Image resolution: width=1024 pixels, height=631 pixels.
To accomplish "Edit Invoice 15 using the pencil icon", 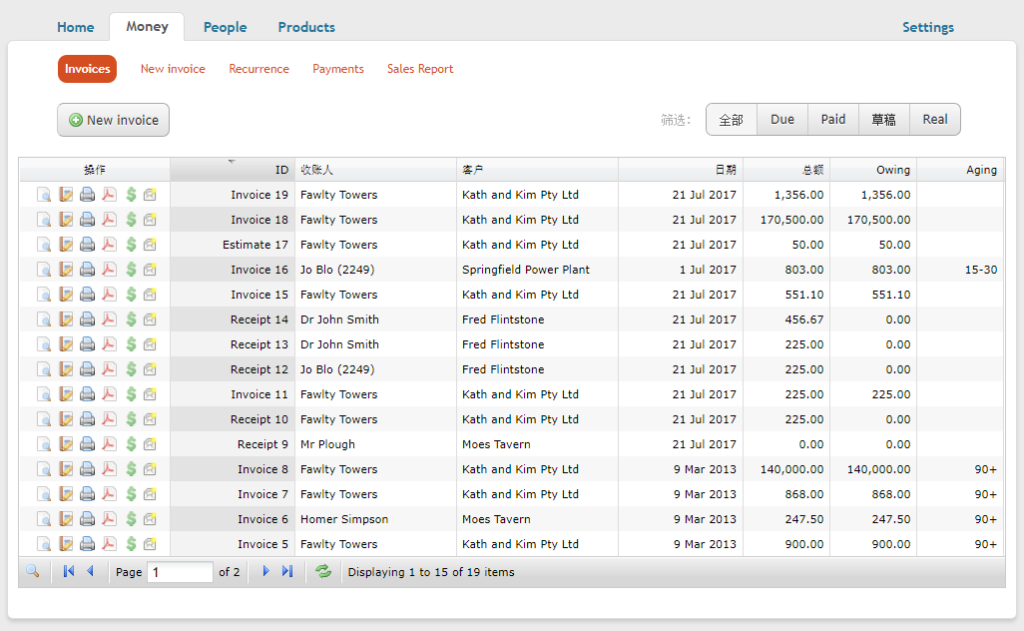I will (x=66, y=295).
